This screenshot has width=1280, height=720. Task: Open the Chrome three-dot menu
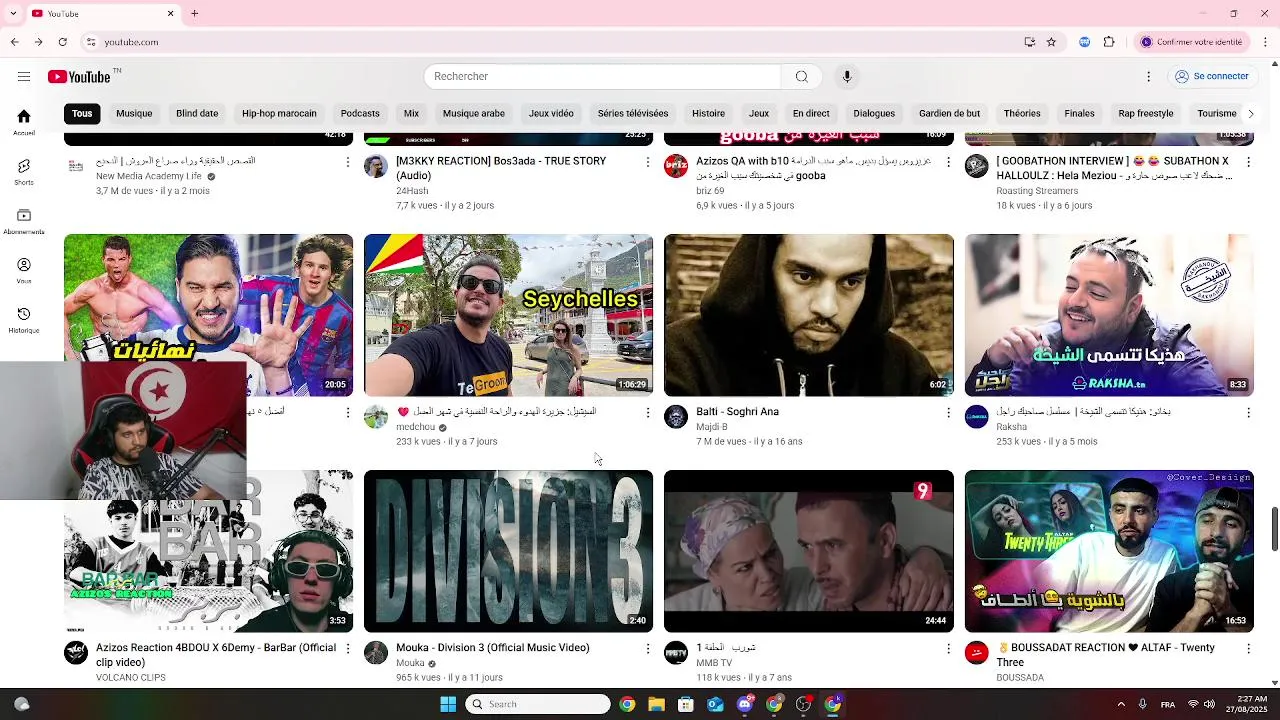(1265, 42)
